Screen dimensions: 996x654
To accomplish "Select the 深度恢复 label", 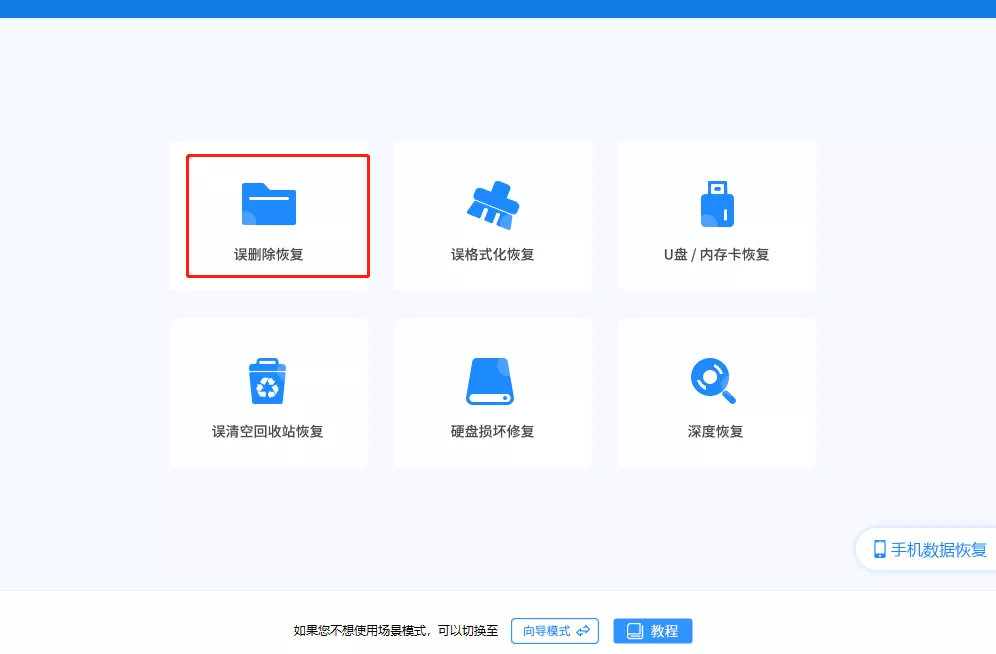I will point(715,432).
